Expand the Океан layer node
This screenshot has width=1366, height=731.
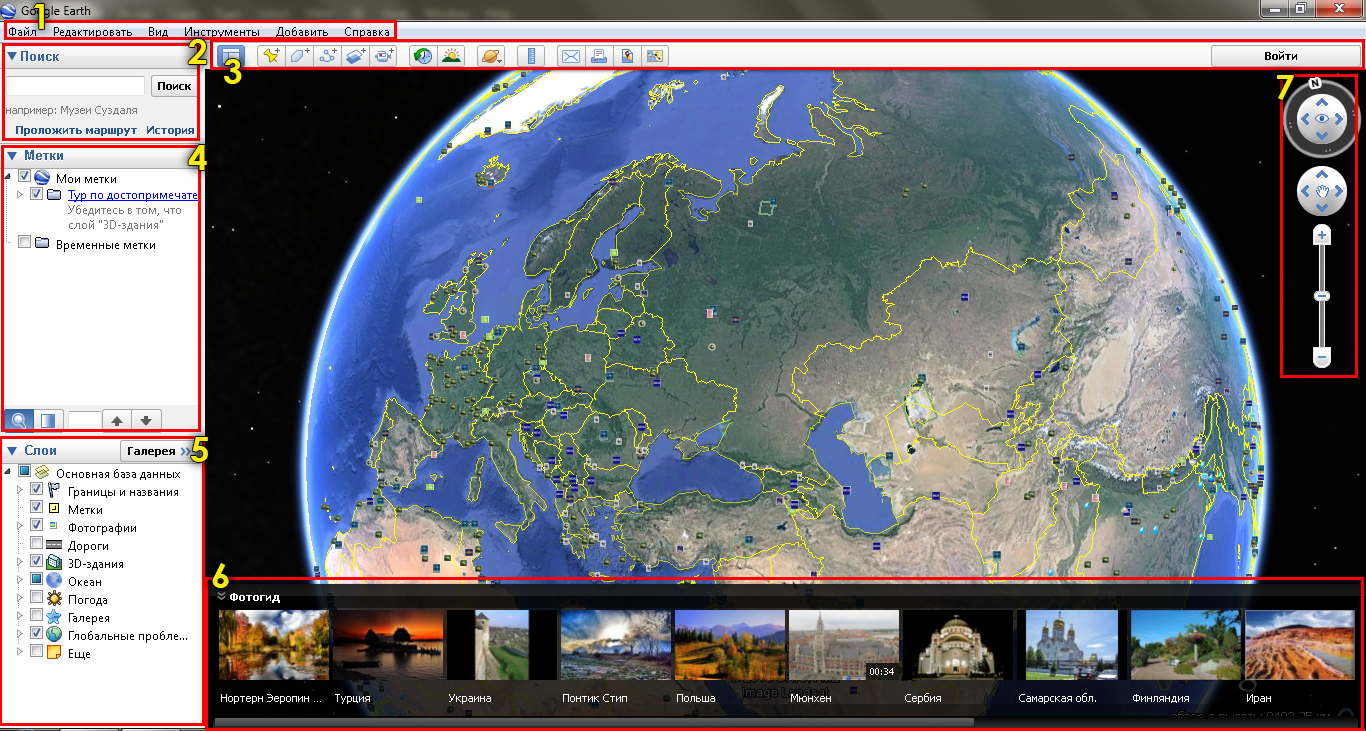click(20, 580)
